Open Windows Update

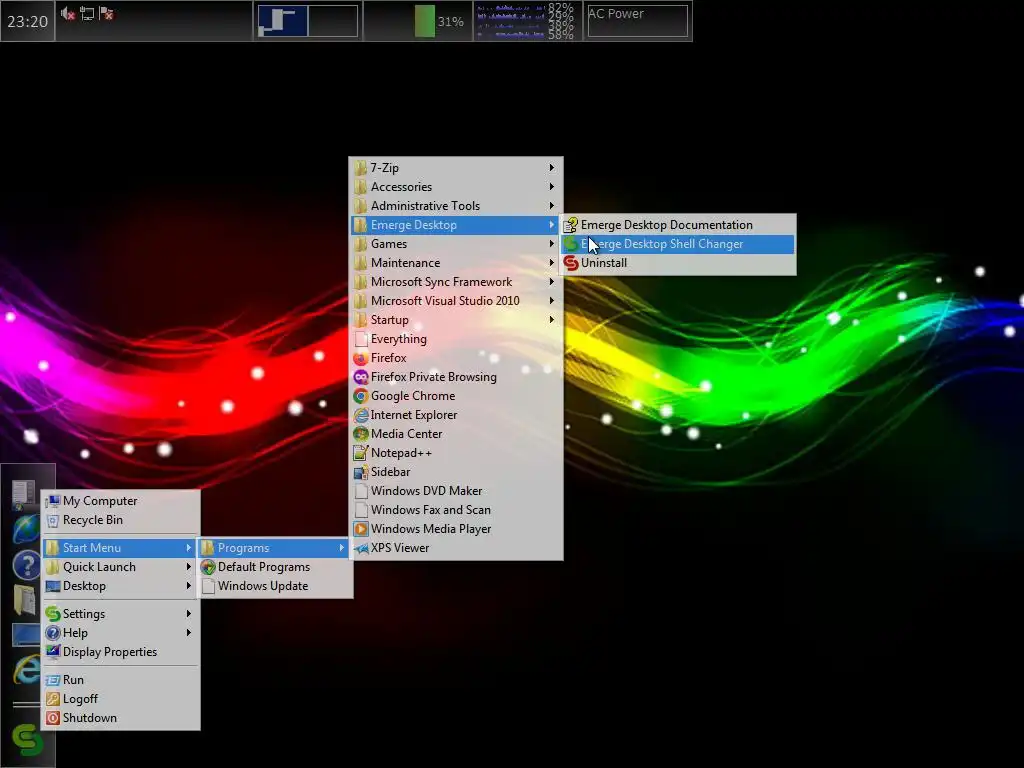275,586
